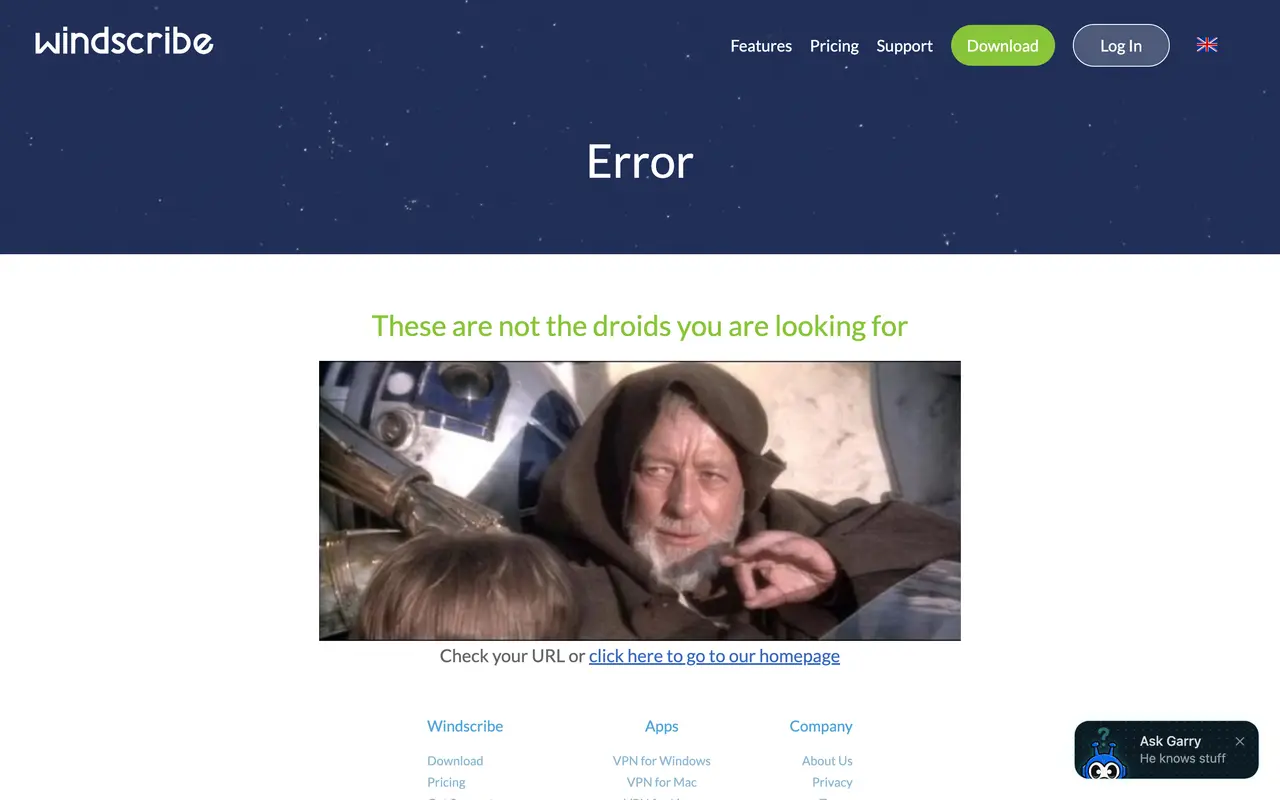Click the Obi-Wan droids error image
This screenshot has width=1280, height=800.
tap(640, 501)
